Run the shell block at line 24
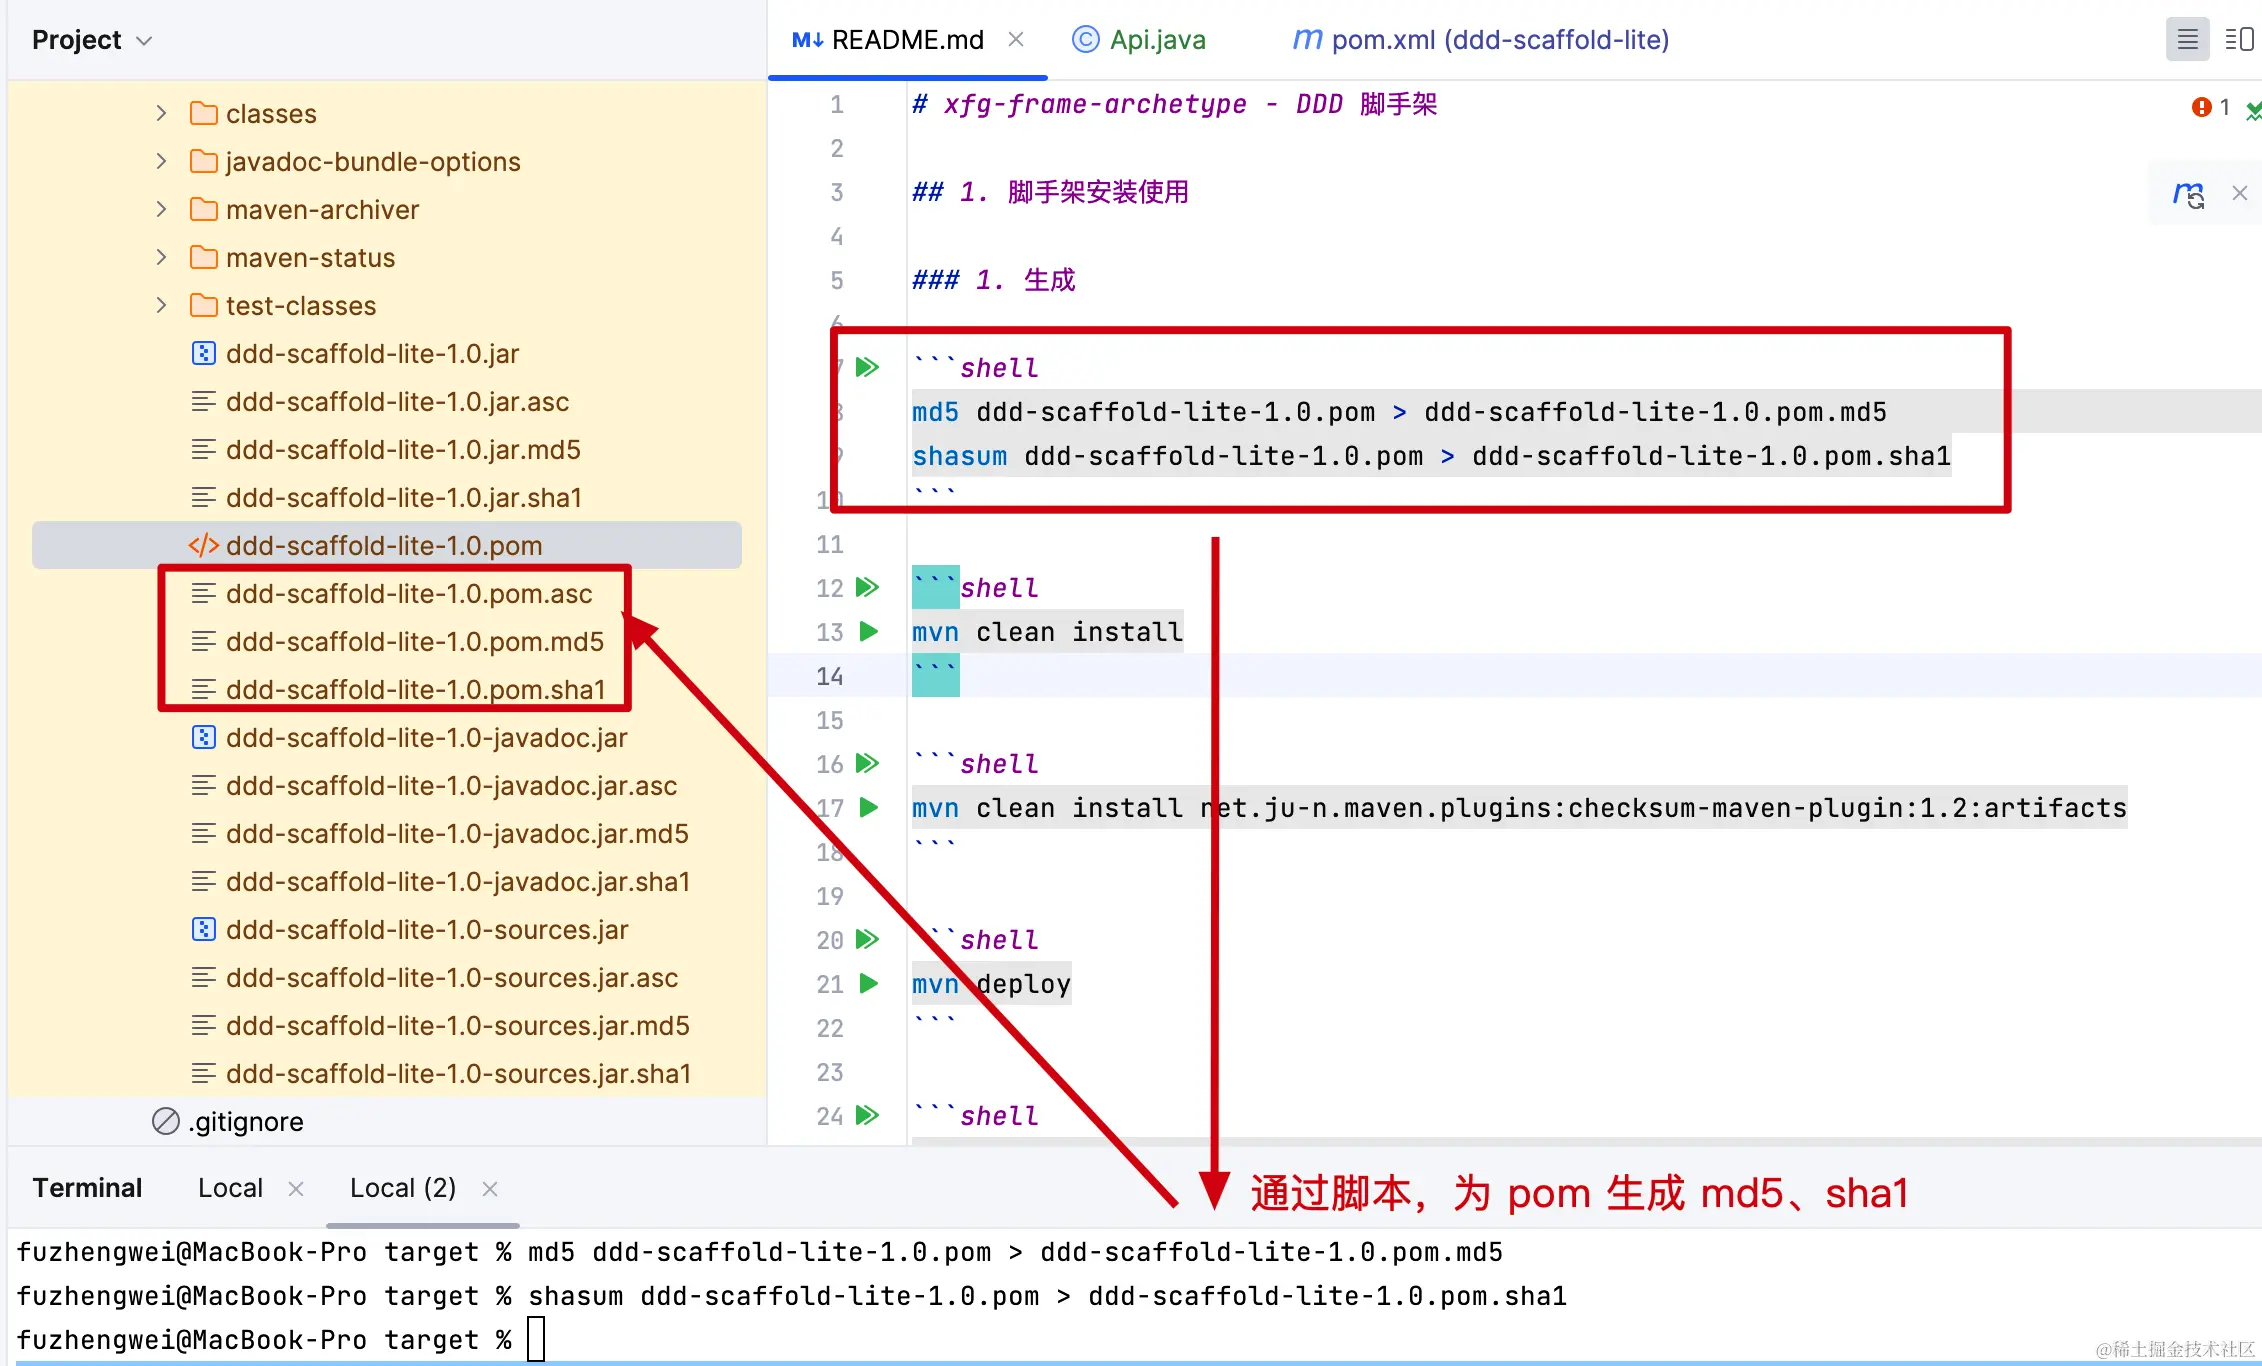2262x1366 pixels. [x=867, y=1116]
